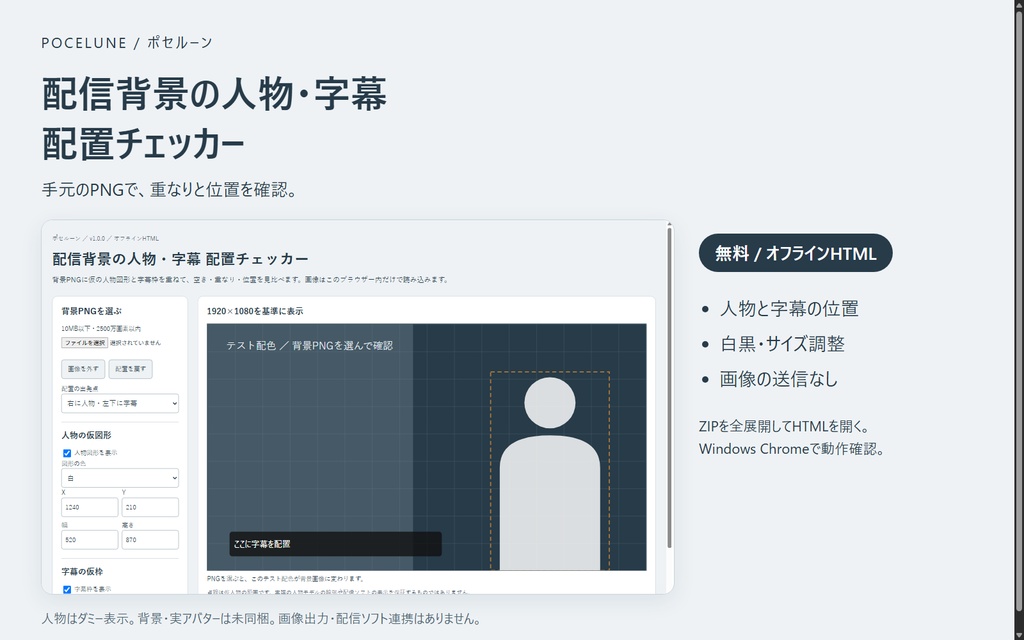1024x640 pixels.
Task: Click the X input field showing 1240
Action: click(89, 507)
